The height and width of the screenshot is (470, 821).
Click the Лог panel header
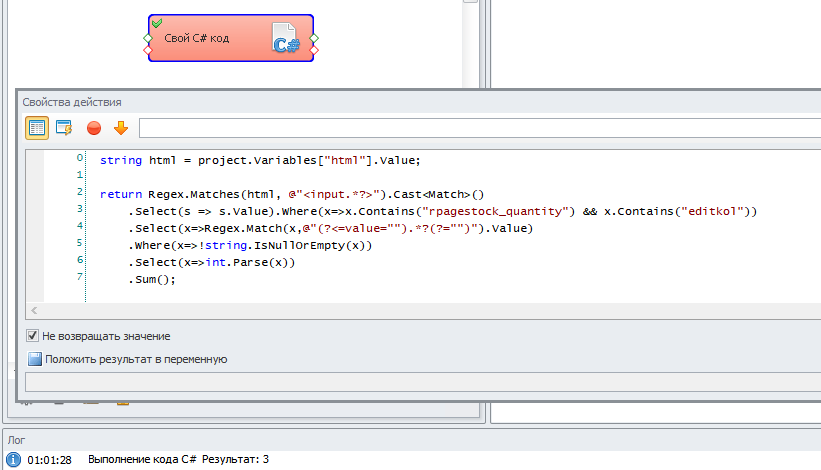pyautogui.click(x=16, y=440)
